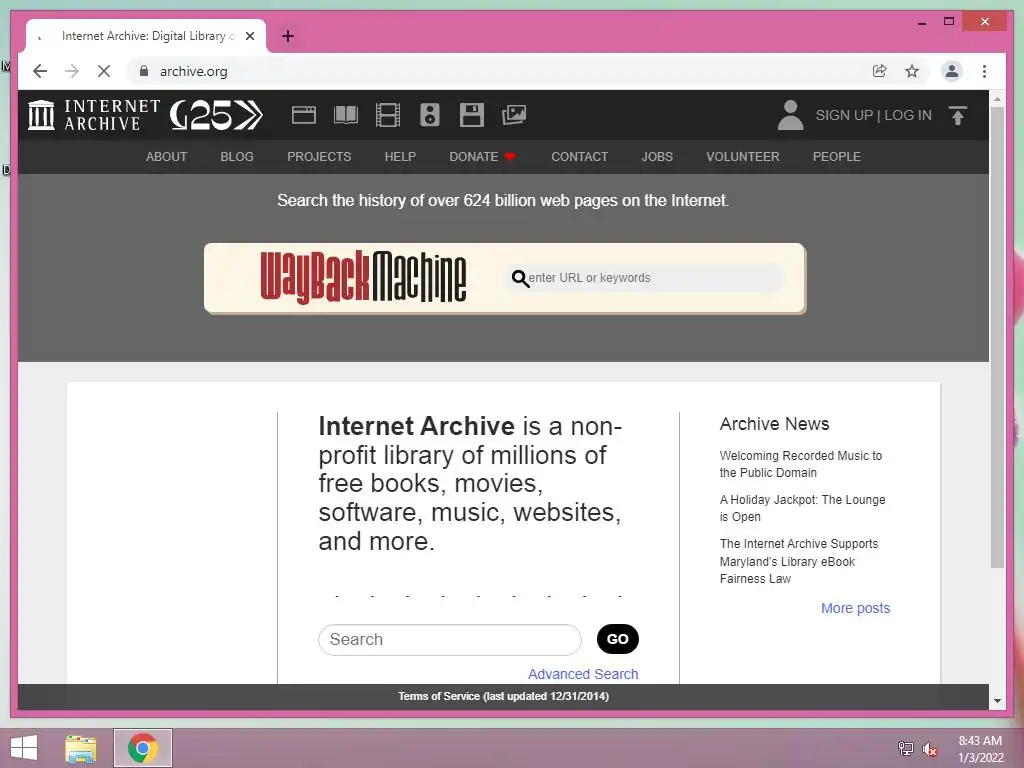Screen dimensions: 1024x768
Task: Select the Internet Archive tab
Action: click(x=146, y=36)
